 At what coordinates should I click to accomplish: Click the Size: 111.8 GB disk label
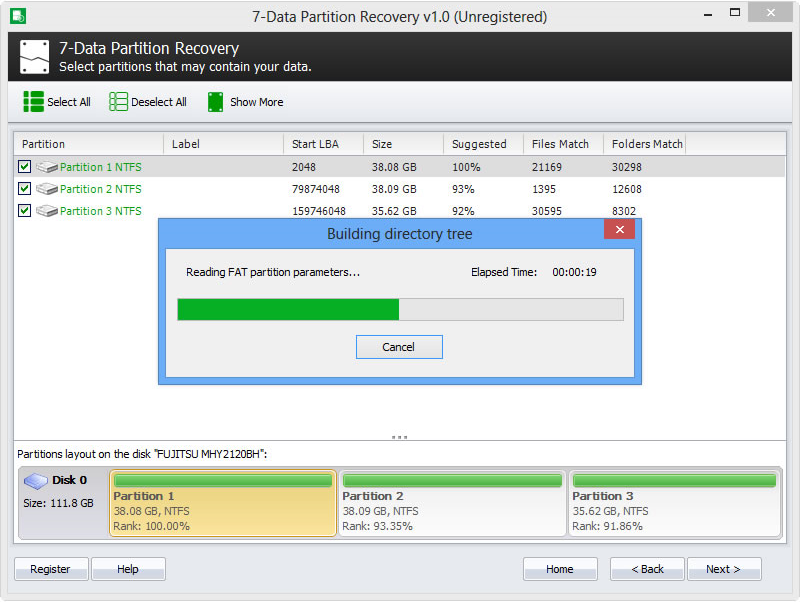pos(58,503)
